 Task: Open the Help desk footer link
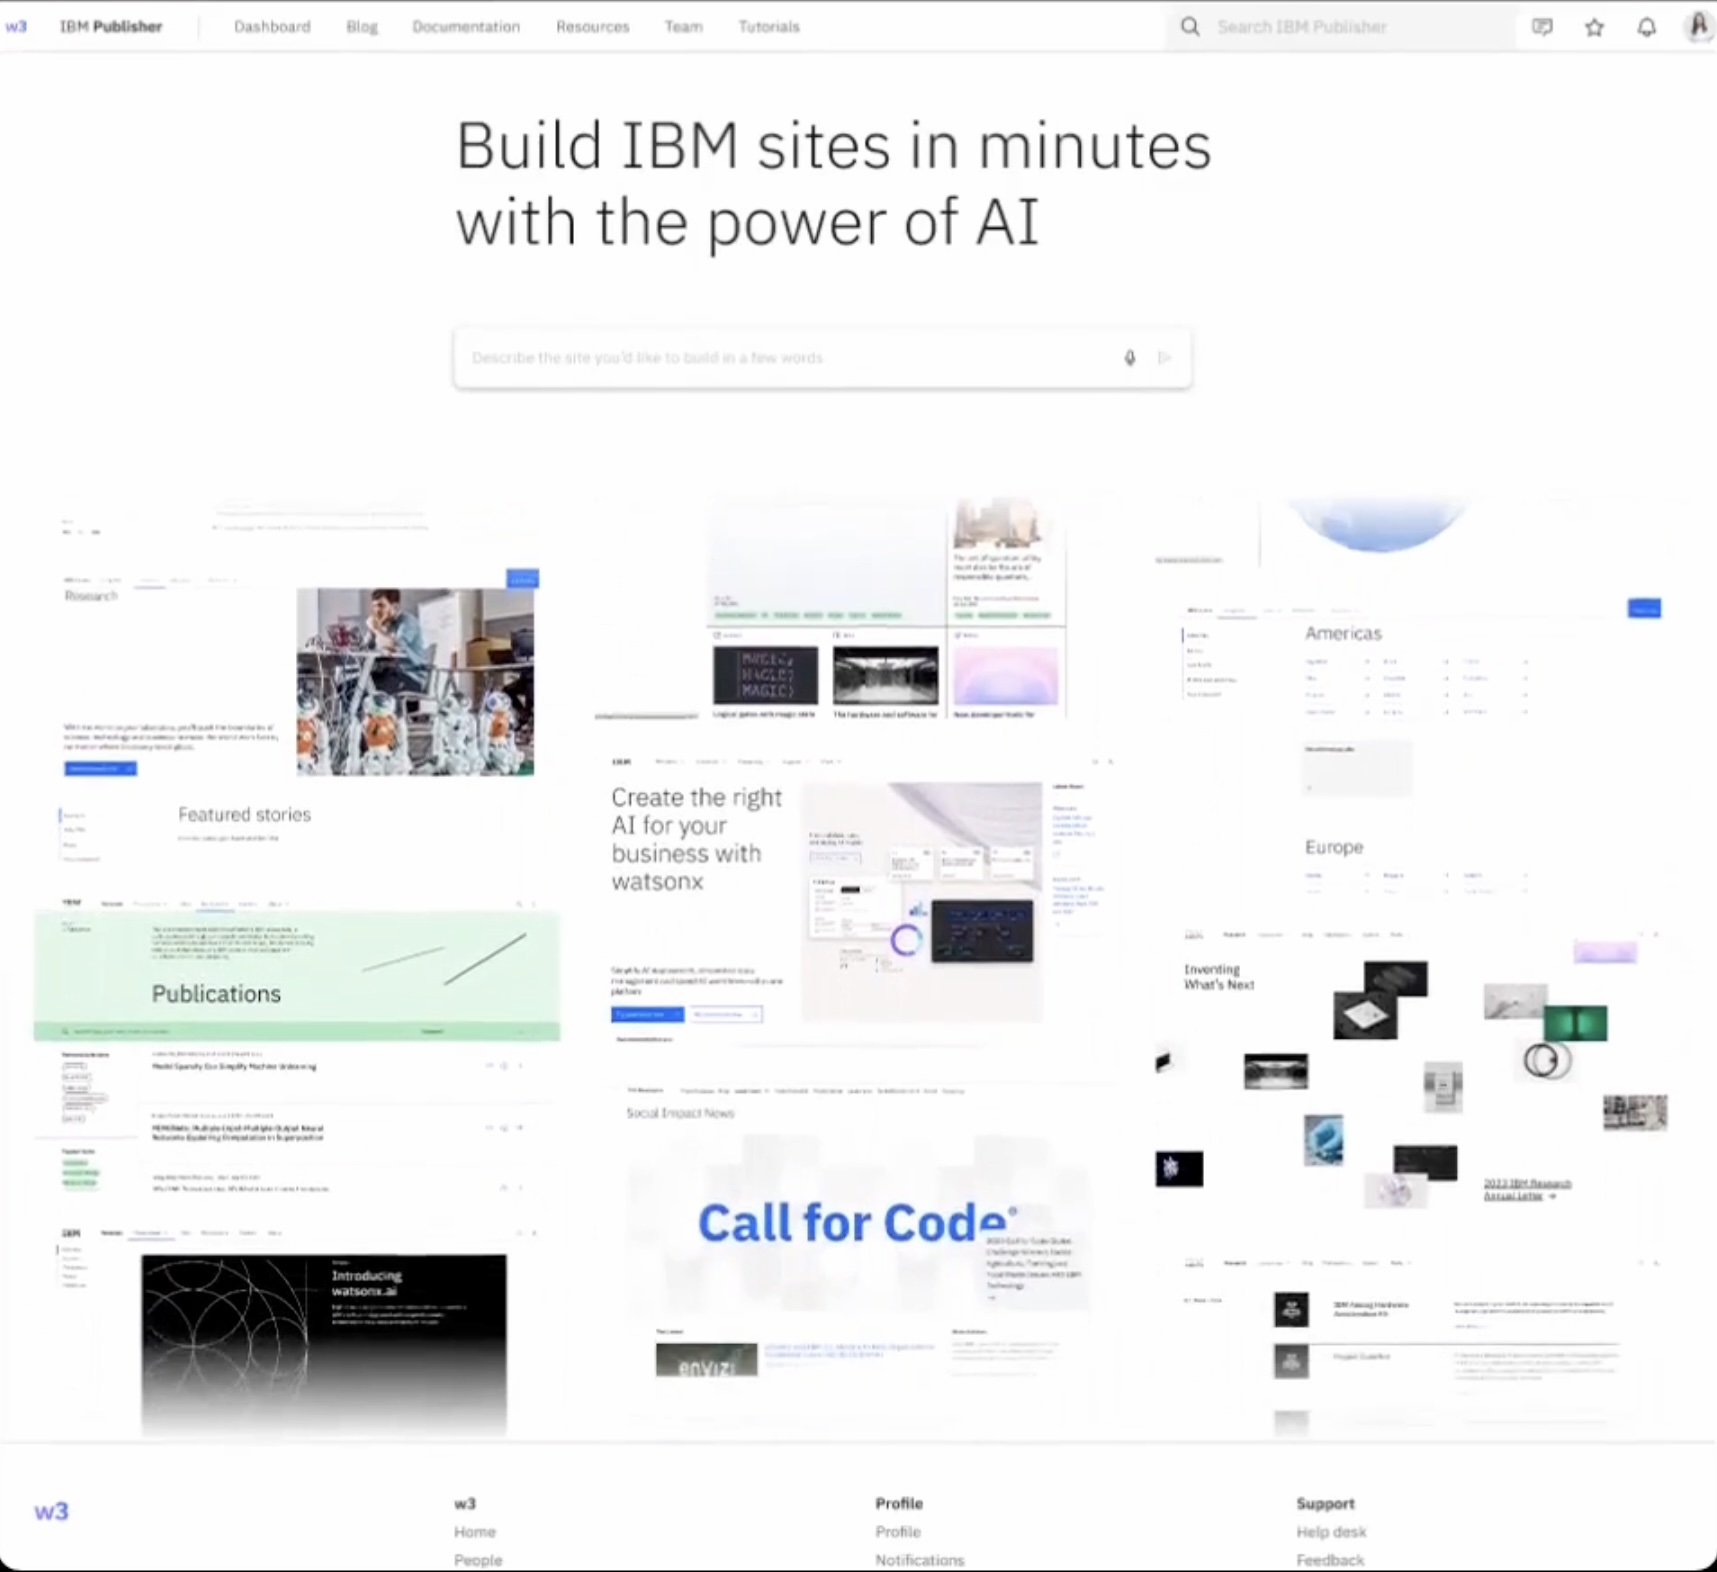(x=1331, y=1532)
